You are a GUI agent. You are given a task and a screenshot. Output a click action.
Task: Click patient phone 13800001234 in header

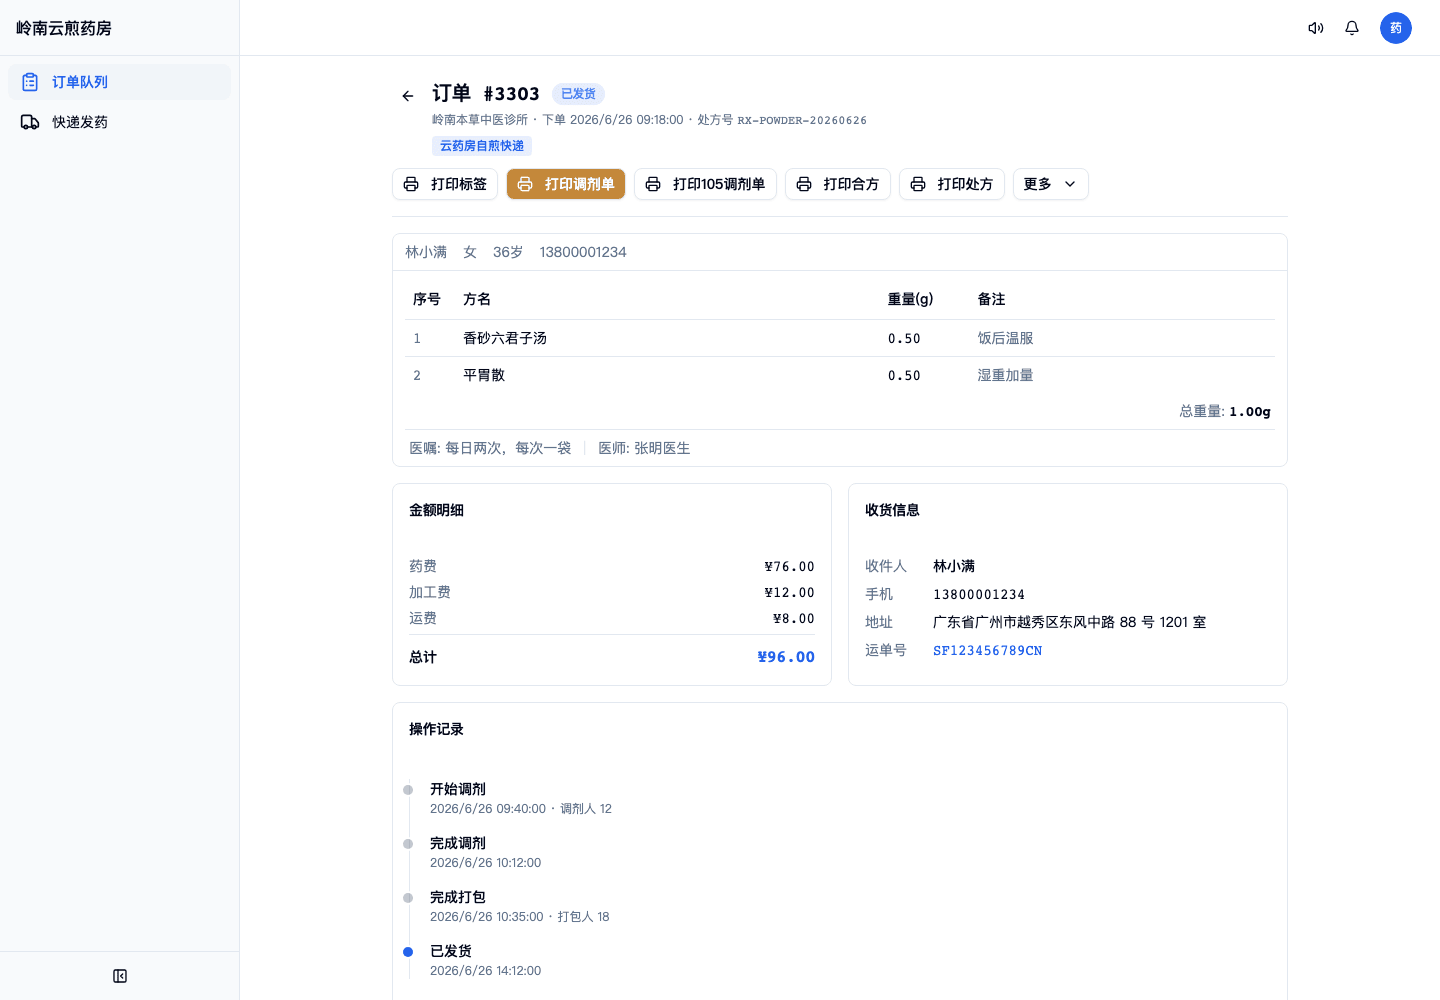[583, 252]
